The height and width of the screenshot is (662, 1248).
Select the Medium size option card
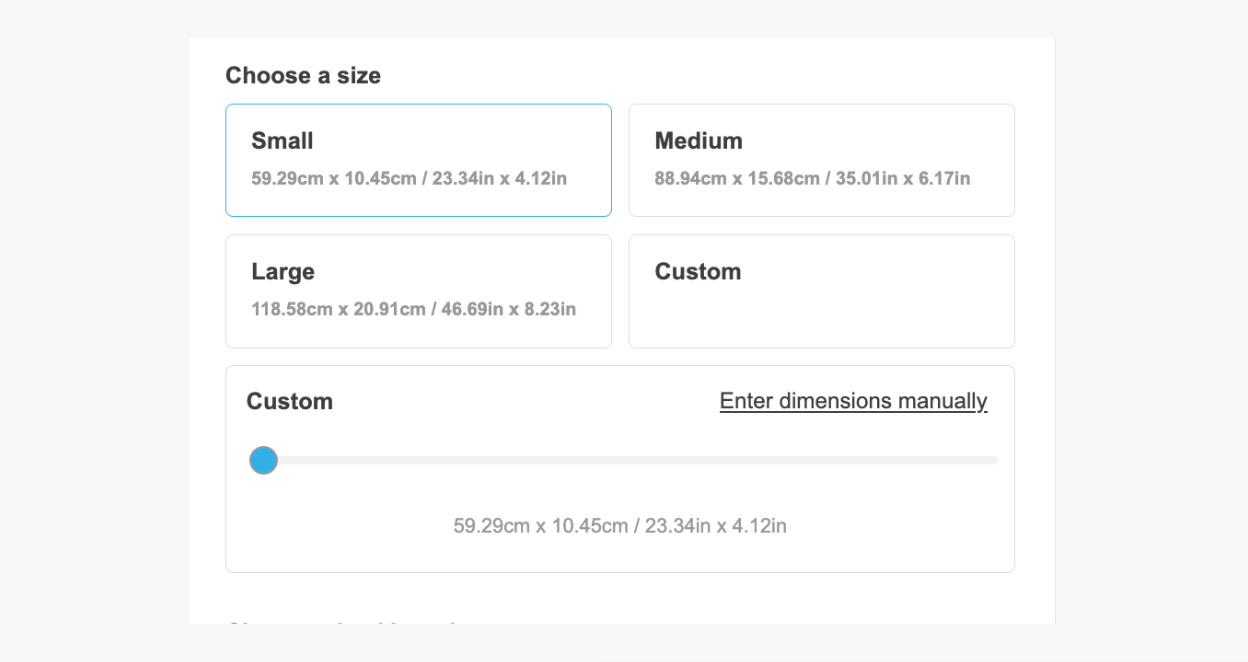821,160
